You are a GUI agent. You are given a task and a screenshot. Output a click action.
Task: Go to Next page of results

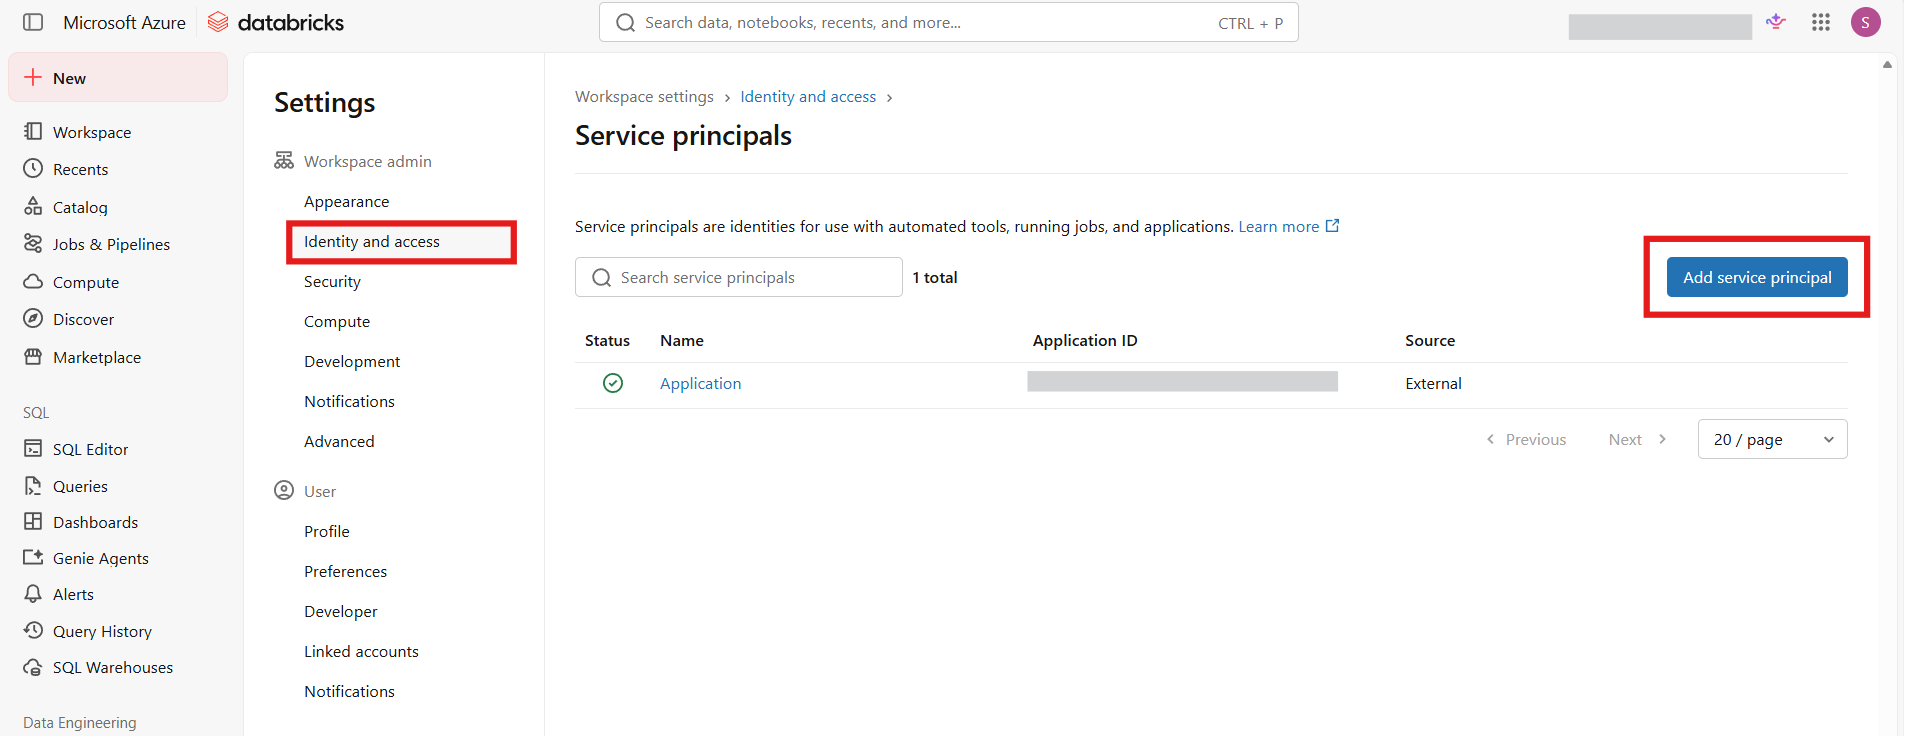(1637, 439)
